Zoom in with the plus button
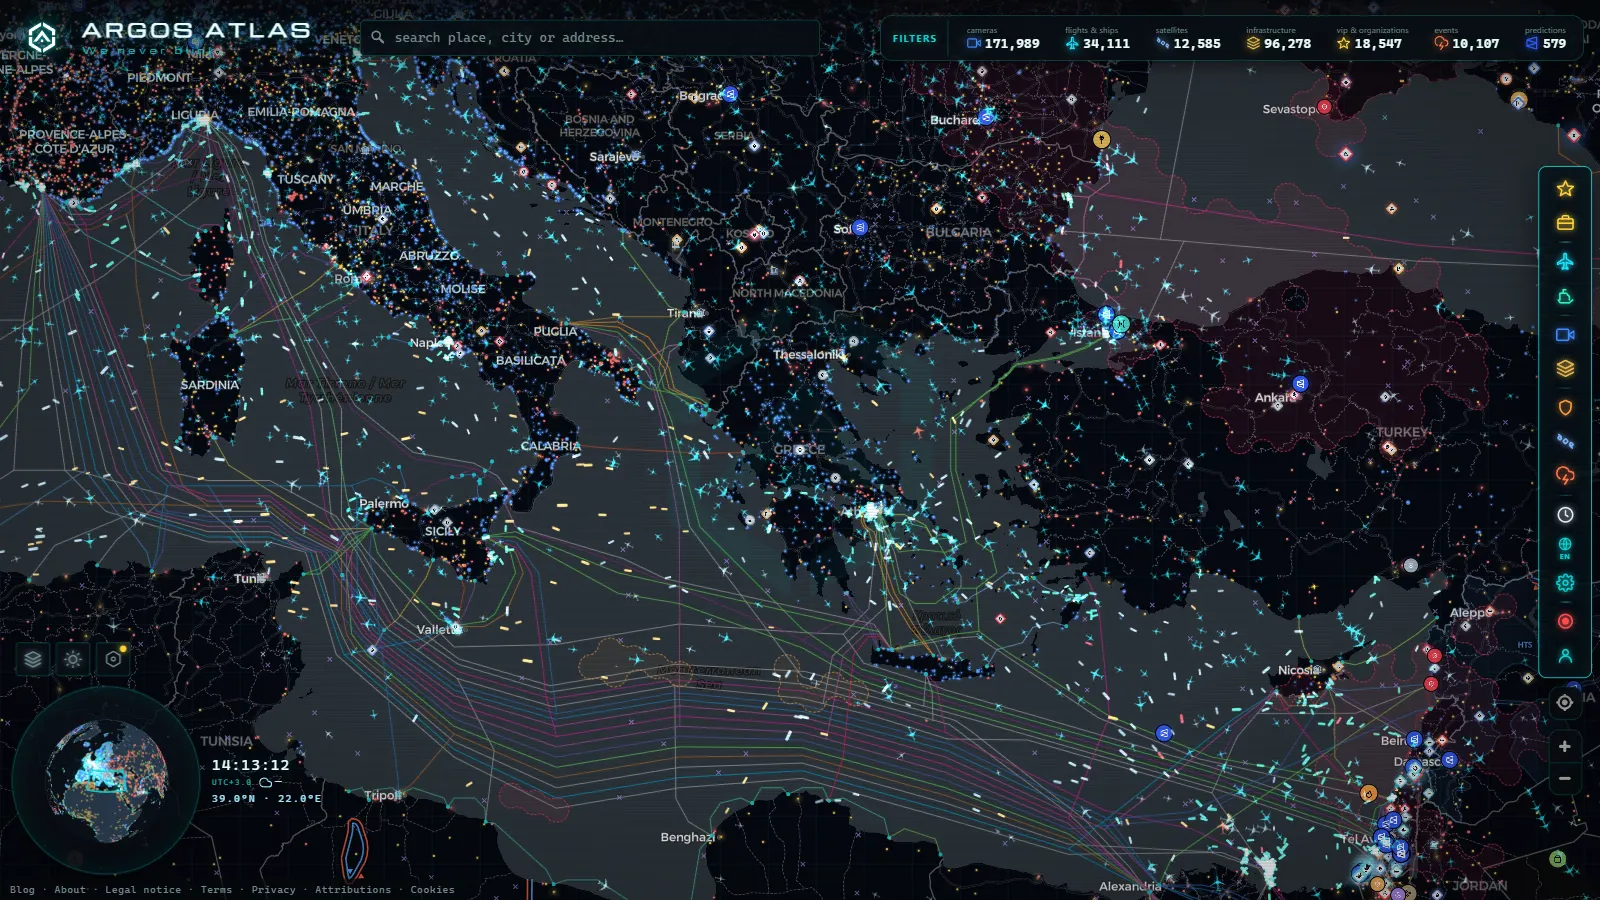Image resolution: width=1600 pixels, height=900 pixels. tap(1565, 746)
